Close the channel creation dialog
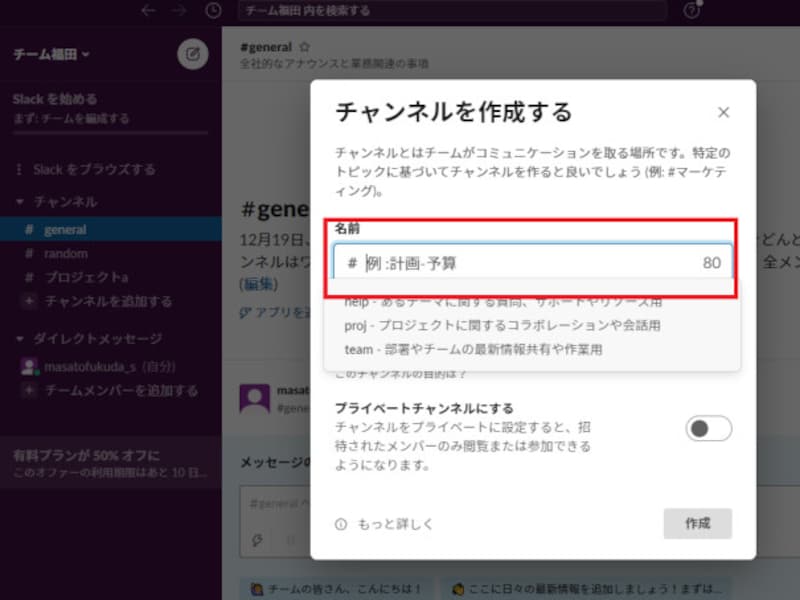This screenshot has height=600, width=800. pos(723,112)
